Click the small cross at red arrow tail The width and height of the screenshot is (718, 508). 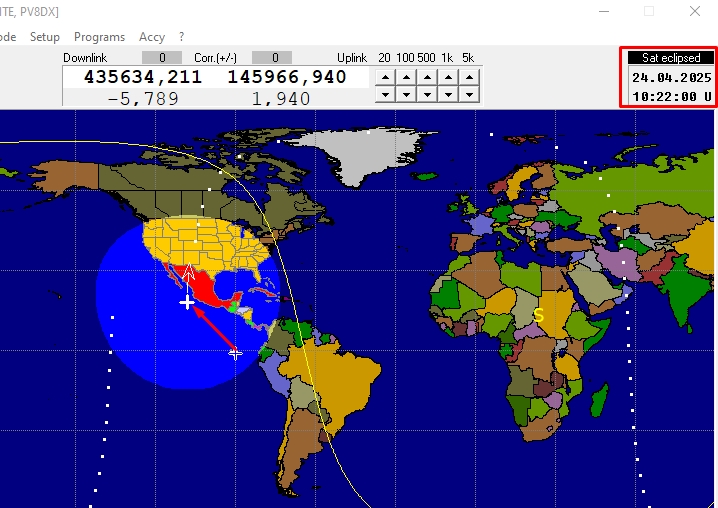pos(235,354)
